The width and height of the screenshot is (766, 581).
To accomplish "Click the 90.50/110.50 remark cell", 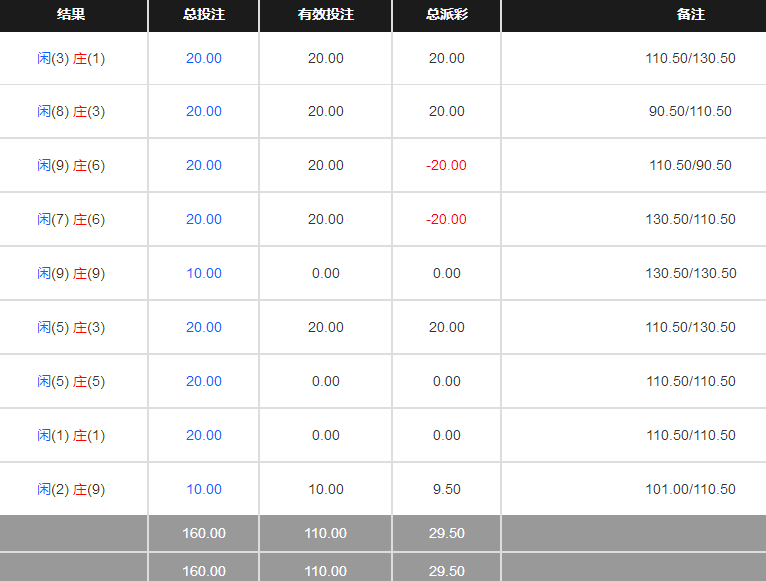I will (x=690, y=111).
